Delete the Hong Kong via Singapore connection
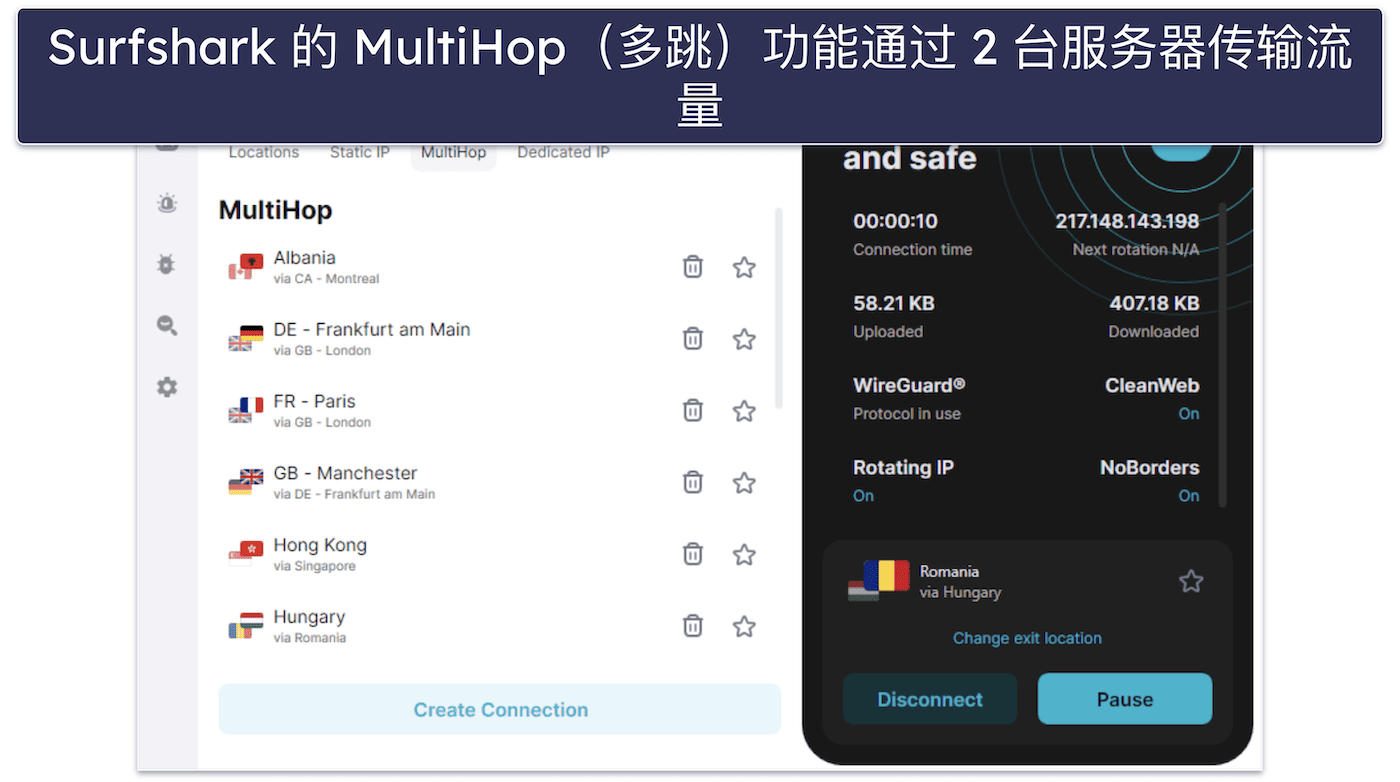Screen dimensions: 1400x782 pos(693,555)
